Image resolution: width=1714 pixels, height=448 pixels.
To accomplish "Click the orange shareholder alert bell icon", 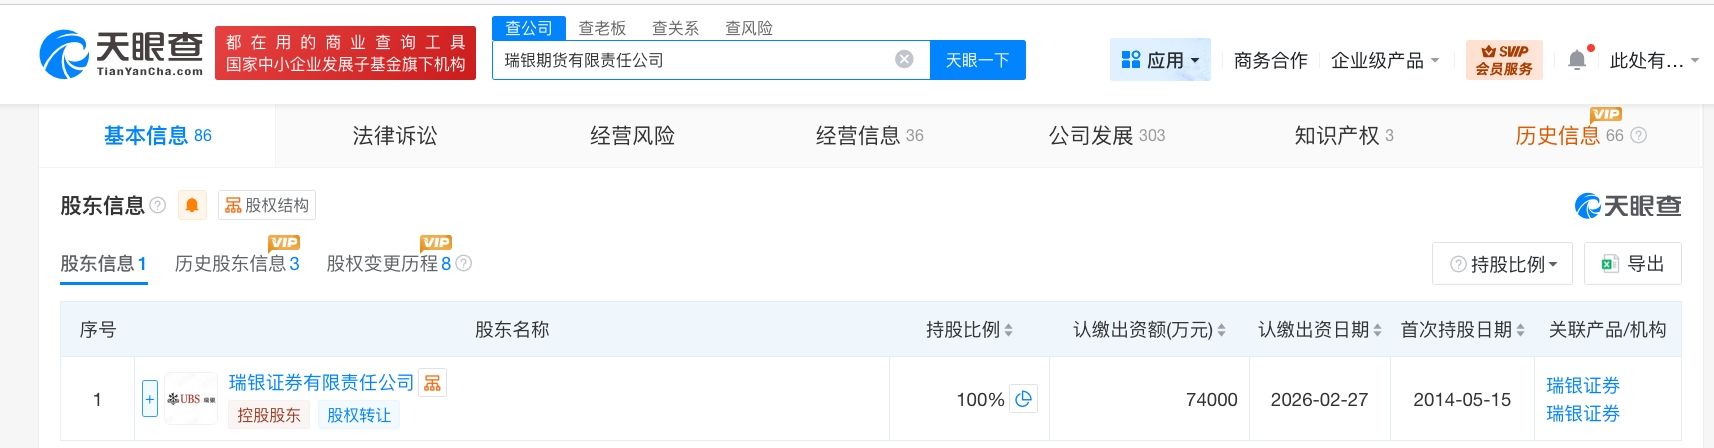I will point(192,206).
